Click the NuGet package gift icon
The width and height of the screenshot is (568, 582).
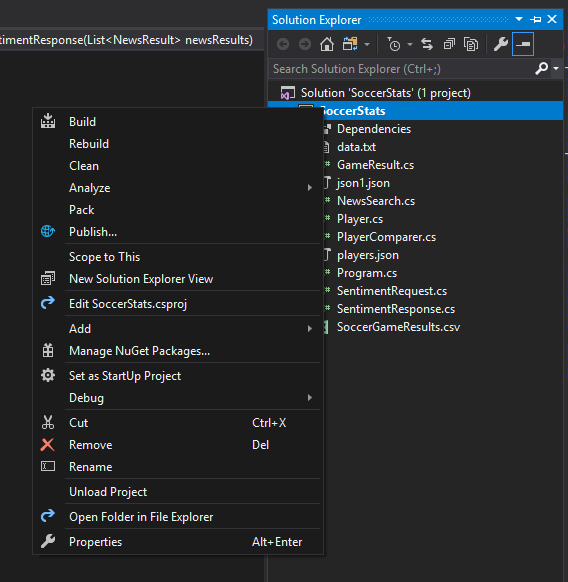coord(48,350)
